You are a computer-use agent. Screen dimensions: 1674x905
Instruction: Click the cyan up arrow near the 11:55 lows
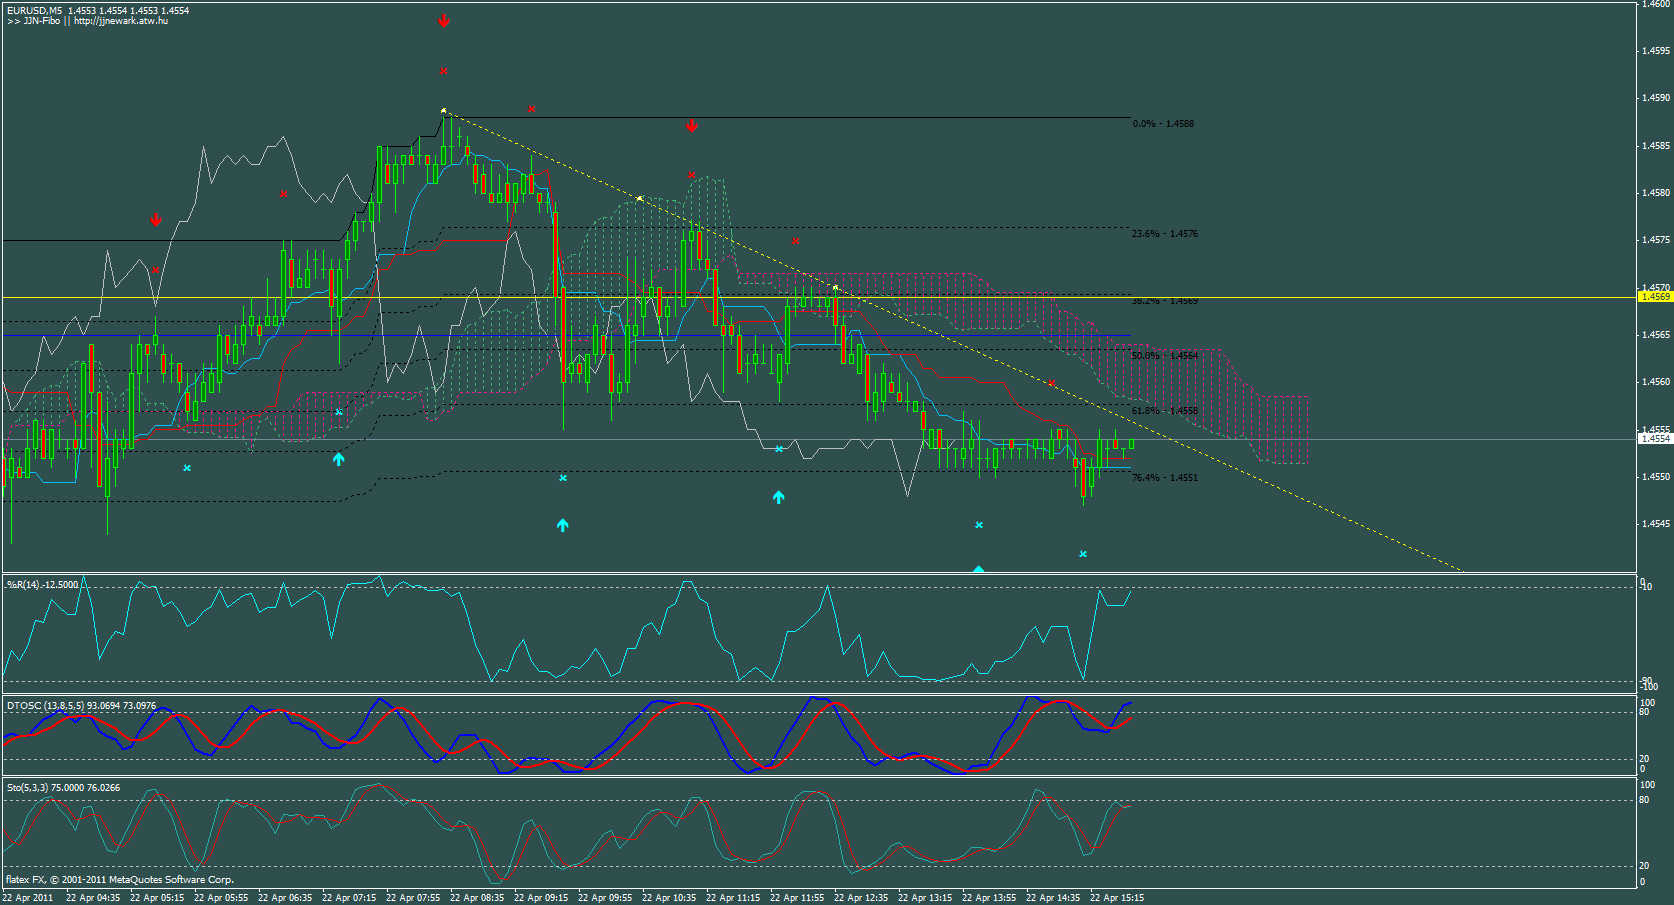tap(779, 496)
